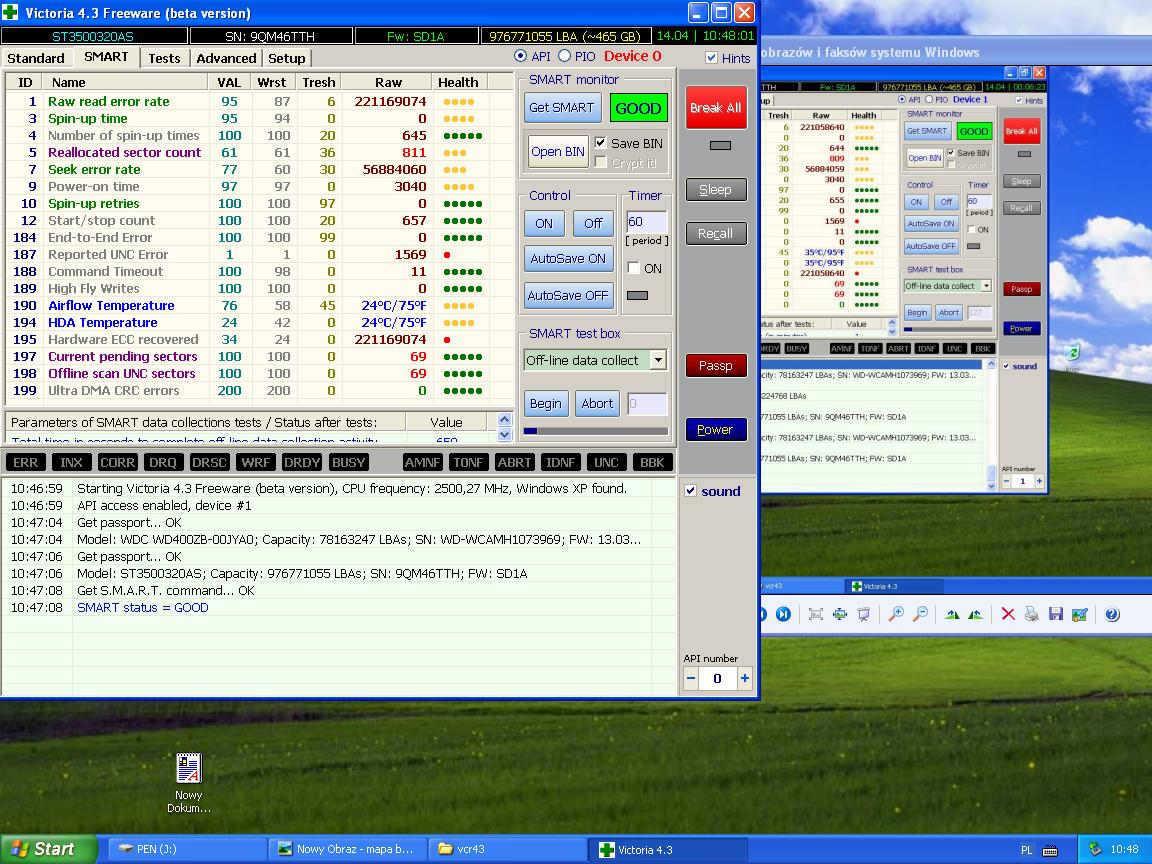
Task: Select Reallocated sector count row
Action: tap(259, 152)
